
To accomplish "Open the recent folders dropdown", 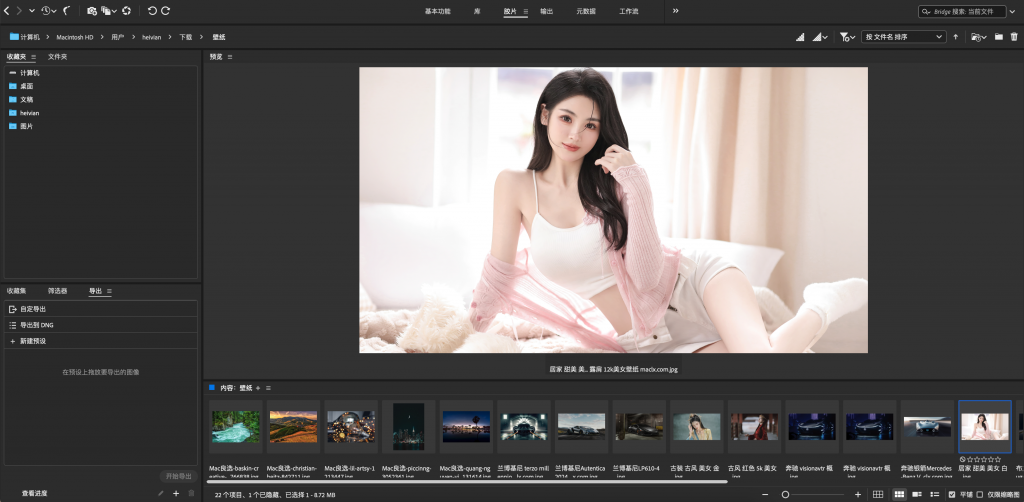I will click(x=978, y=37).
